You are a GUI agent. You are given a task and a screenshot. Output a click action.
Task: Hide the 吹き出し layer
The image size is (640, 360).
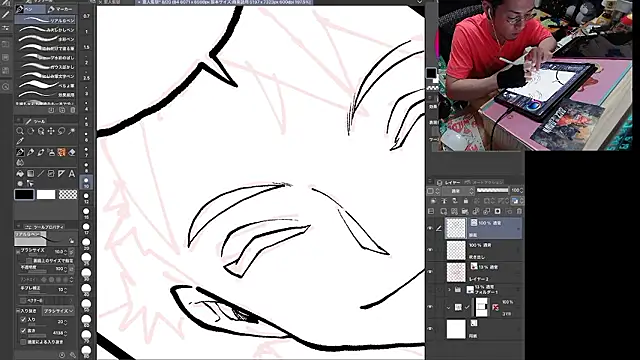click(x=430, y=250)
